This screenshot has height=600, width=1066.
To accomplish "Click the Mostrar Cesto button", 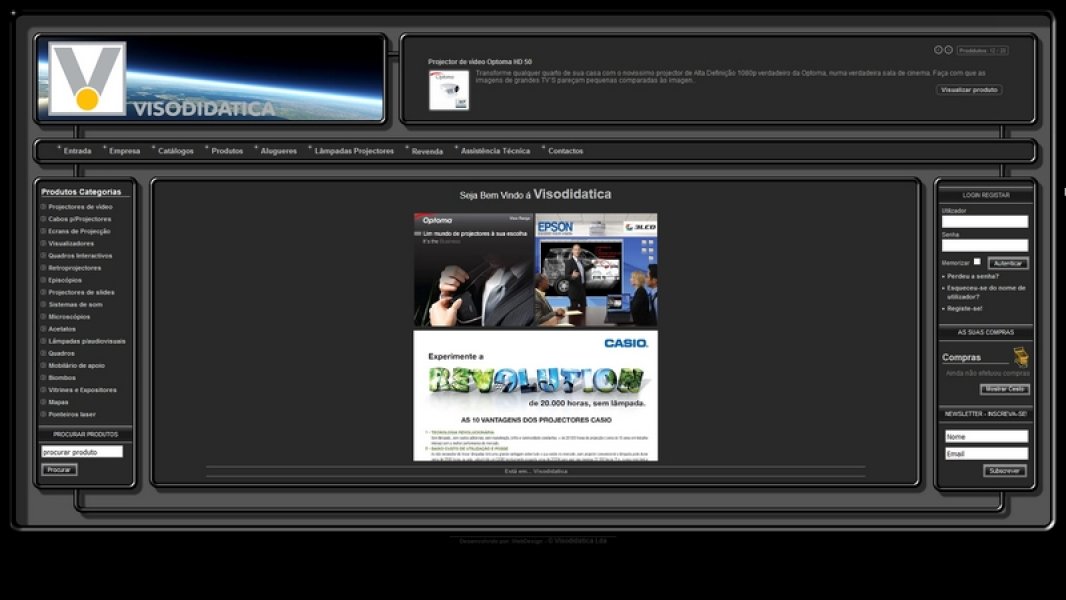I will pyautogui.click(x=1005, y=389).
